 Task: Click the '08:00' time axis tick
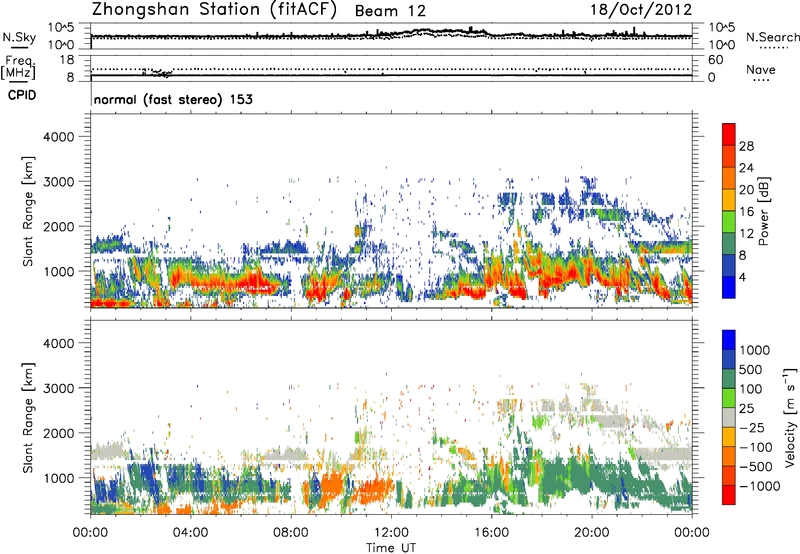pyautogui.click(x=291, y=533)
